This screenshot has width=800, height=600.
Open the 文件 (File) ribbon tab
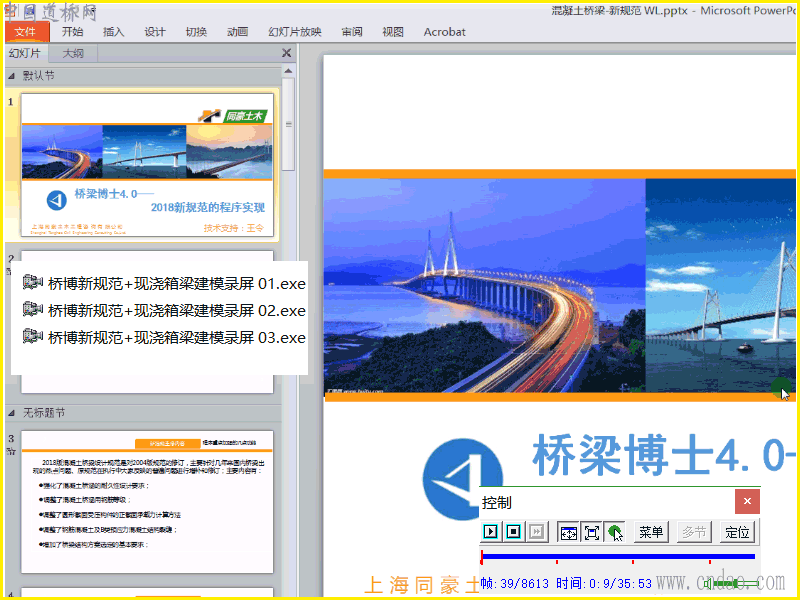pos(27,32)
